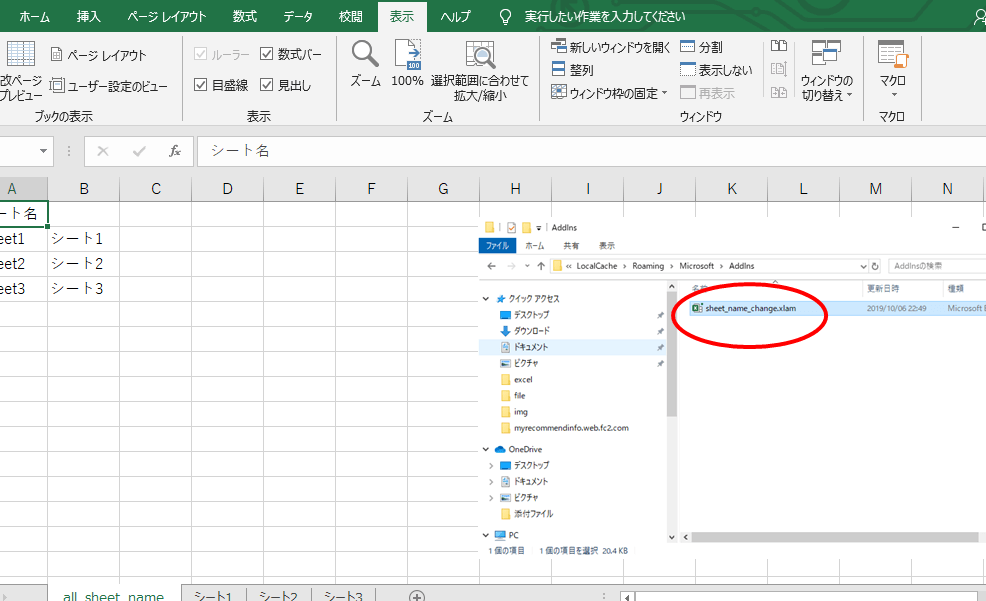The image size is (986, 601).
Task: Open Switch Windows menu (ウィンドウの切り替え)
Action: pos(826,70)
